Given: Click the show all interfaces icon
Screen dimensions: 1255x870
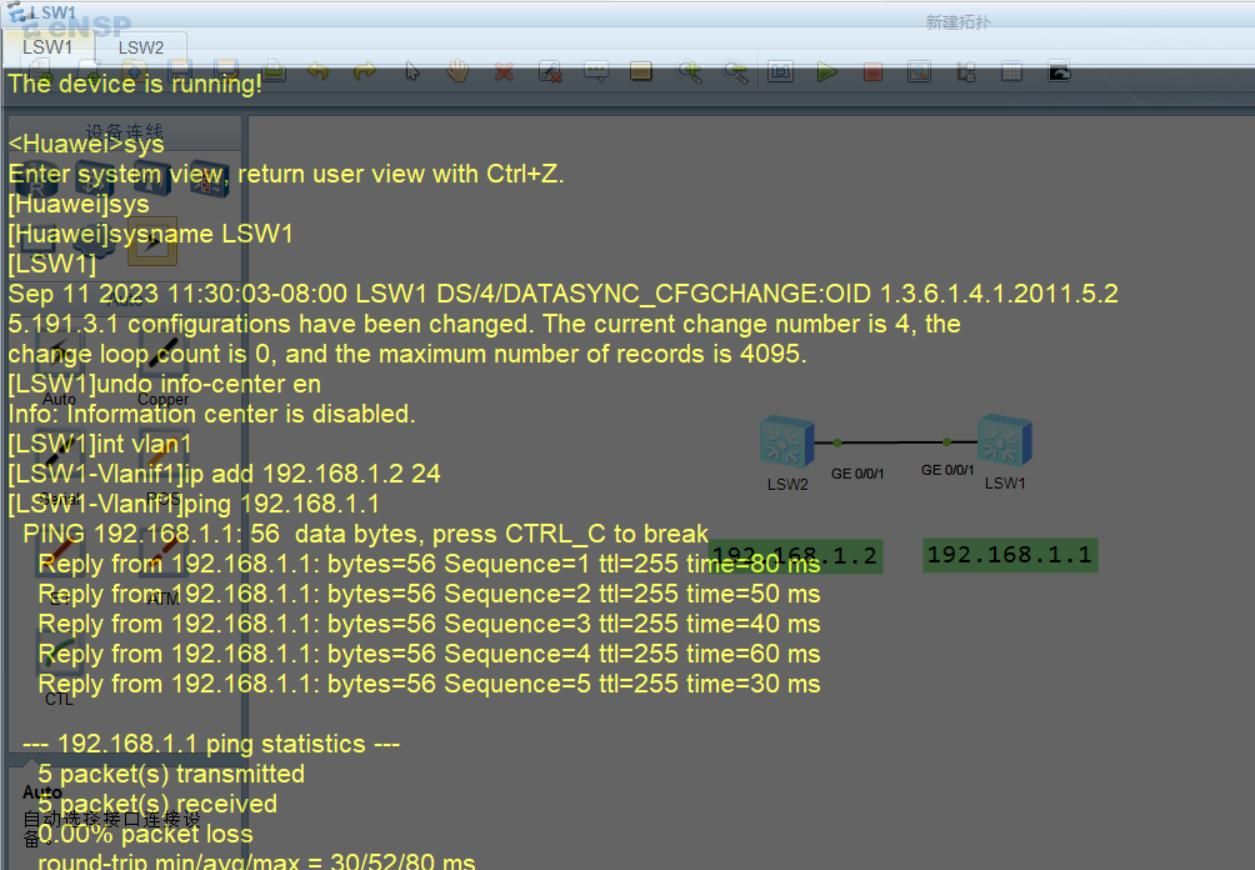Looking at the screenshot, I should pos(966,72).
